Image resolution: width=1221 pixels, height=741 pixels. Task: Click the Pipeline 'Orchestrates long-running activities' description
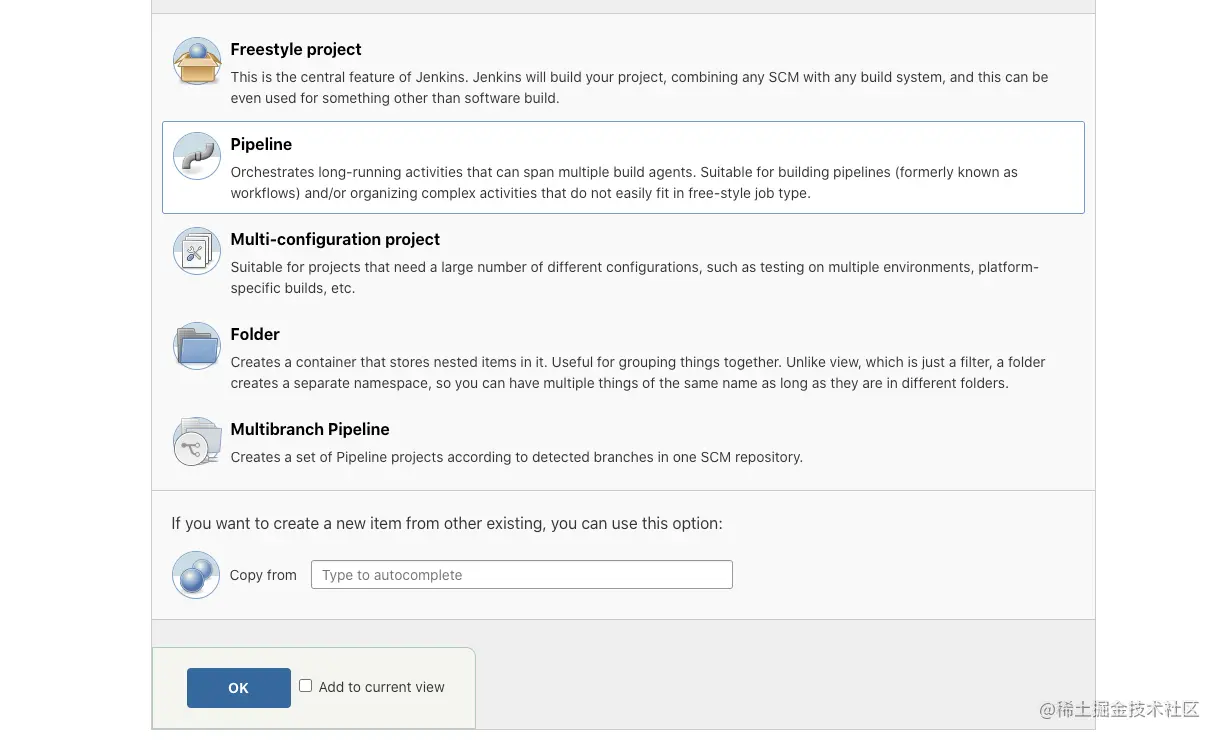pos(624,183)
